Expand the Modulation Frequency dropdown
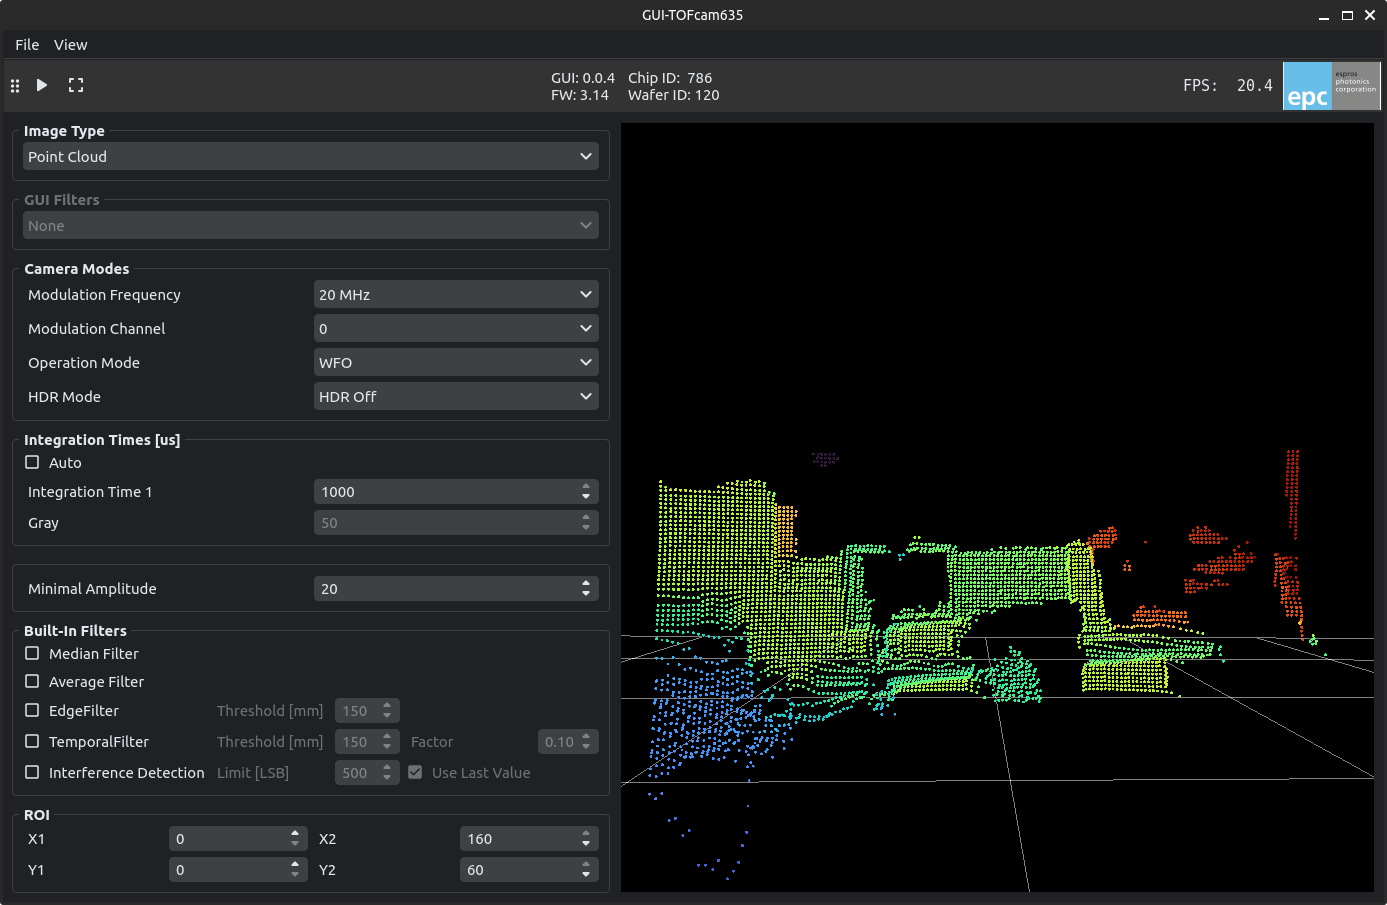Image resolution: width=1387 pixels, height=905 pixels. coord(456,294)
